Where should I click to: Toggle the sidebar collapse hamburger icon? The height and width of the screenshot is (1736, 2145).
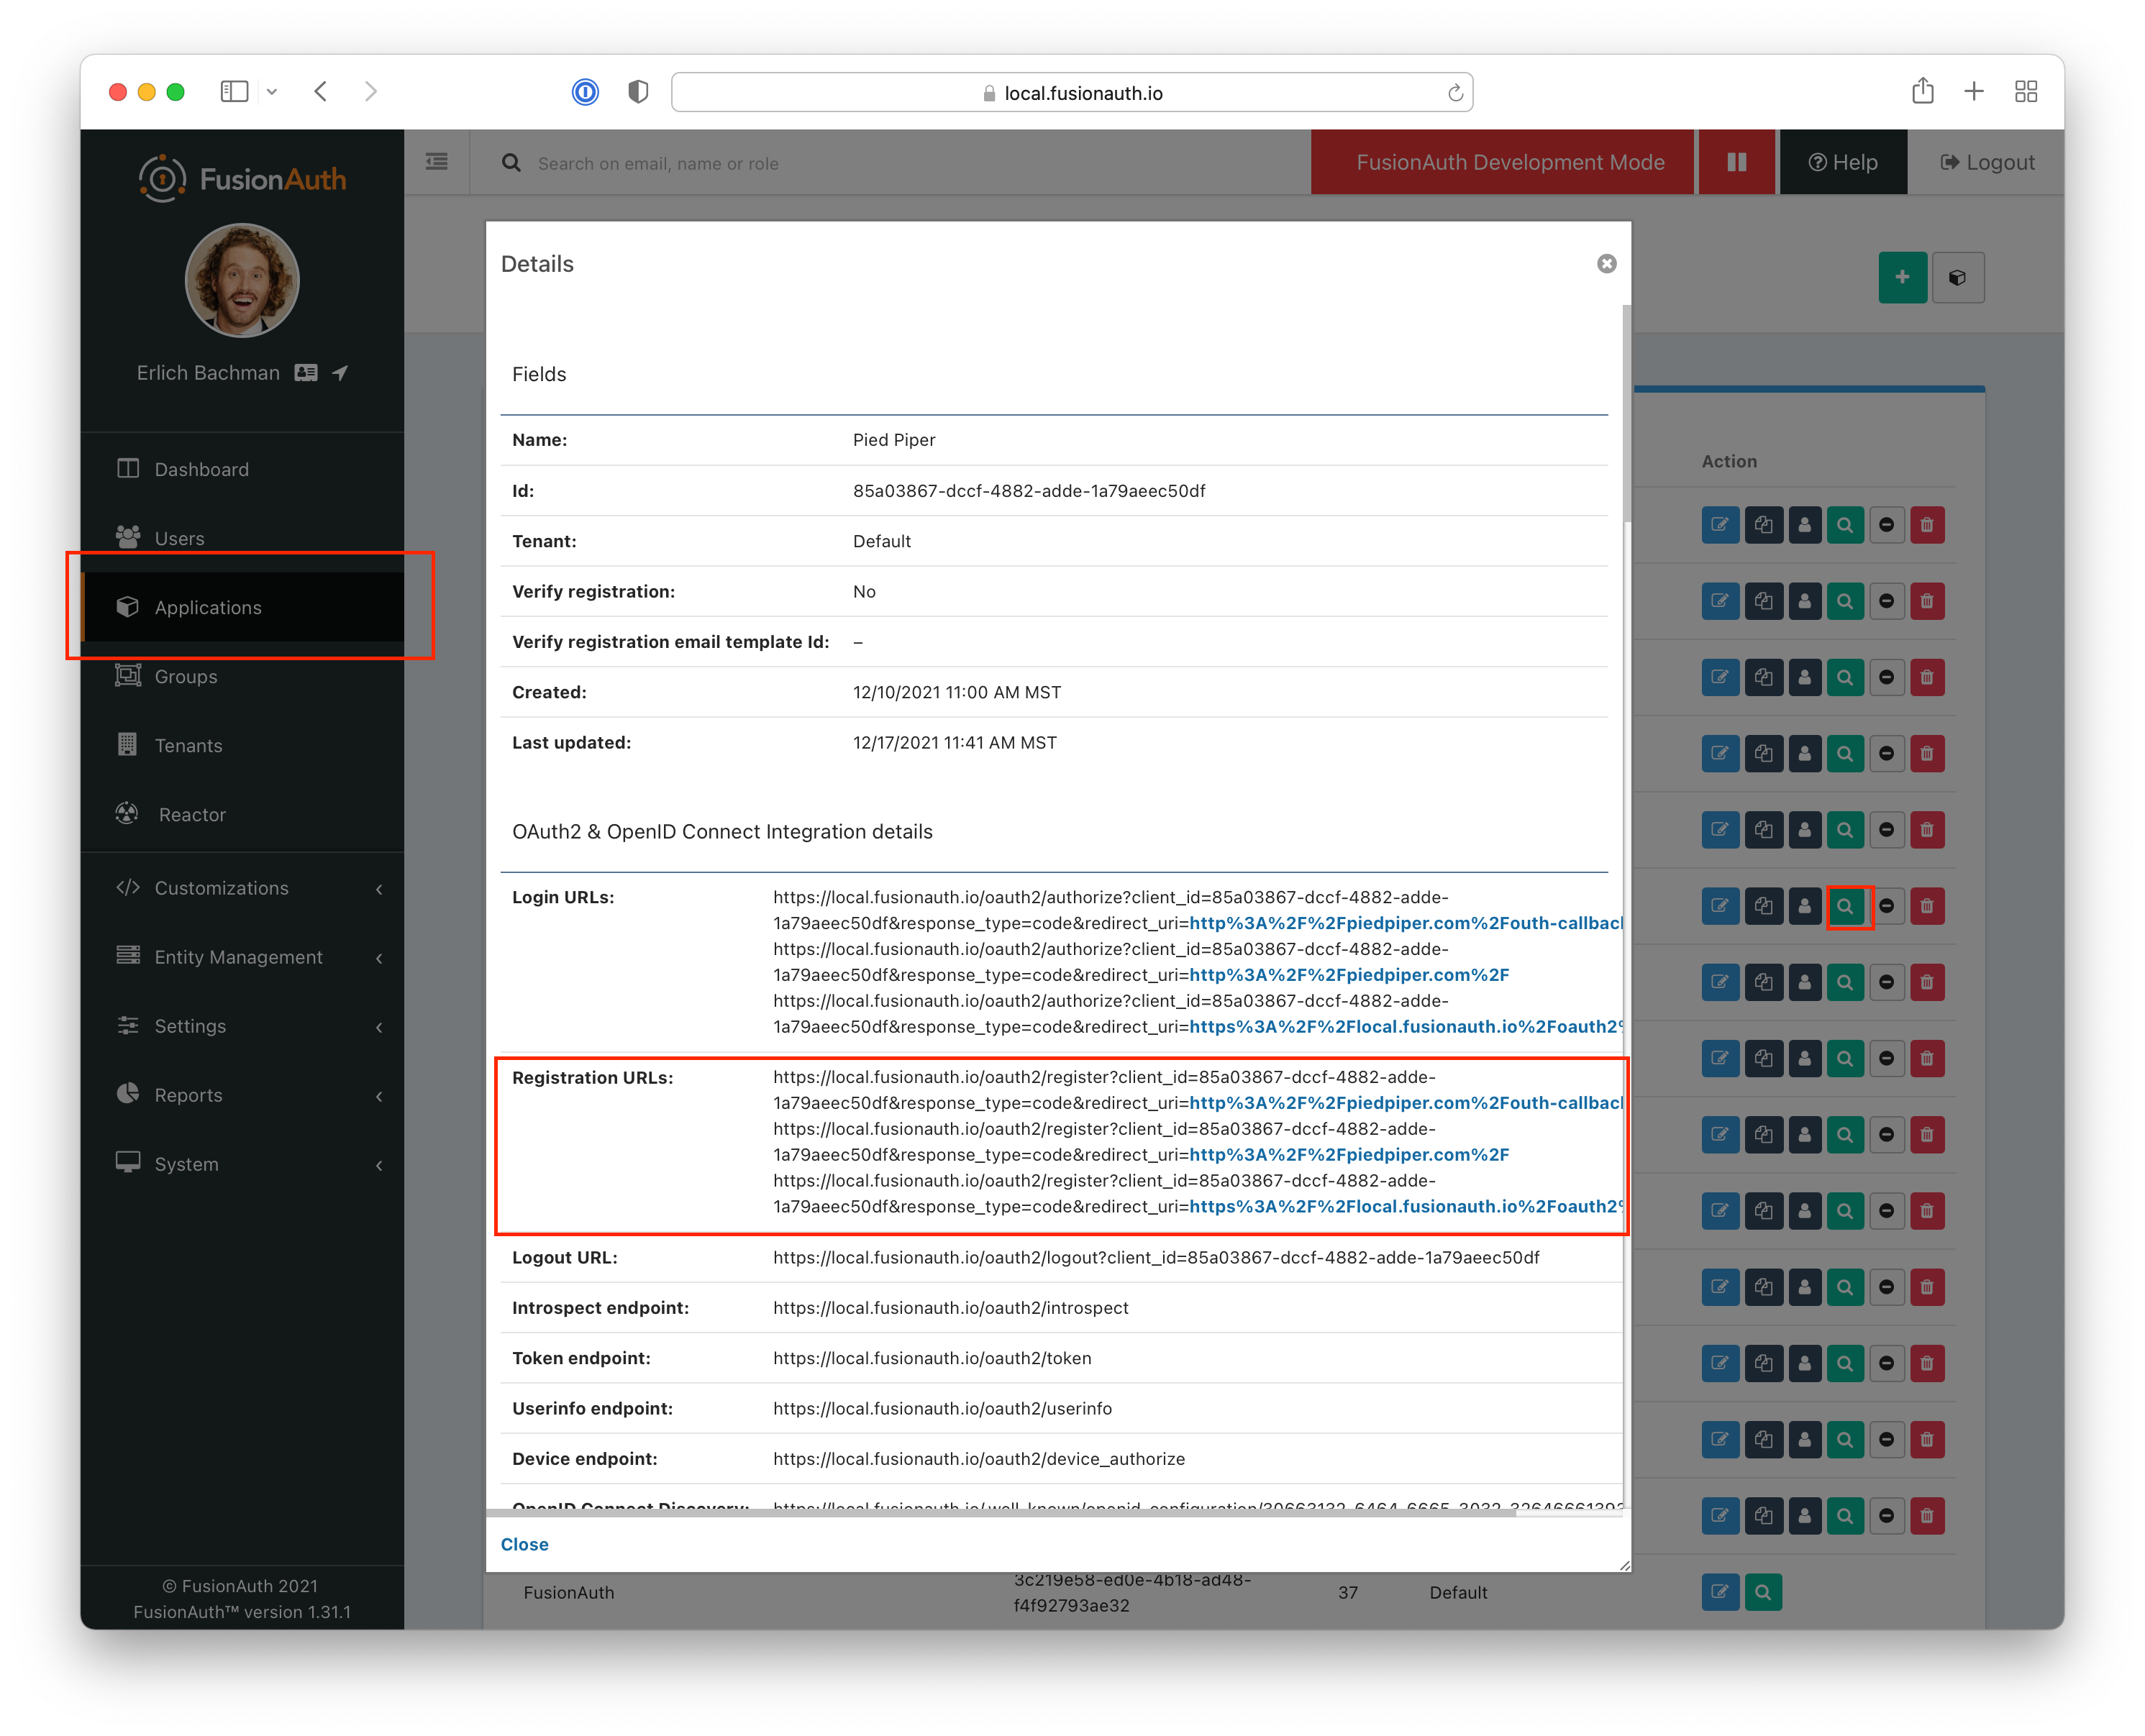coord(437,162)
